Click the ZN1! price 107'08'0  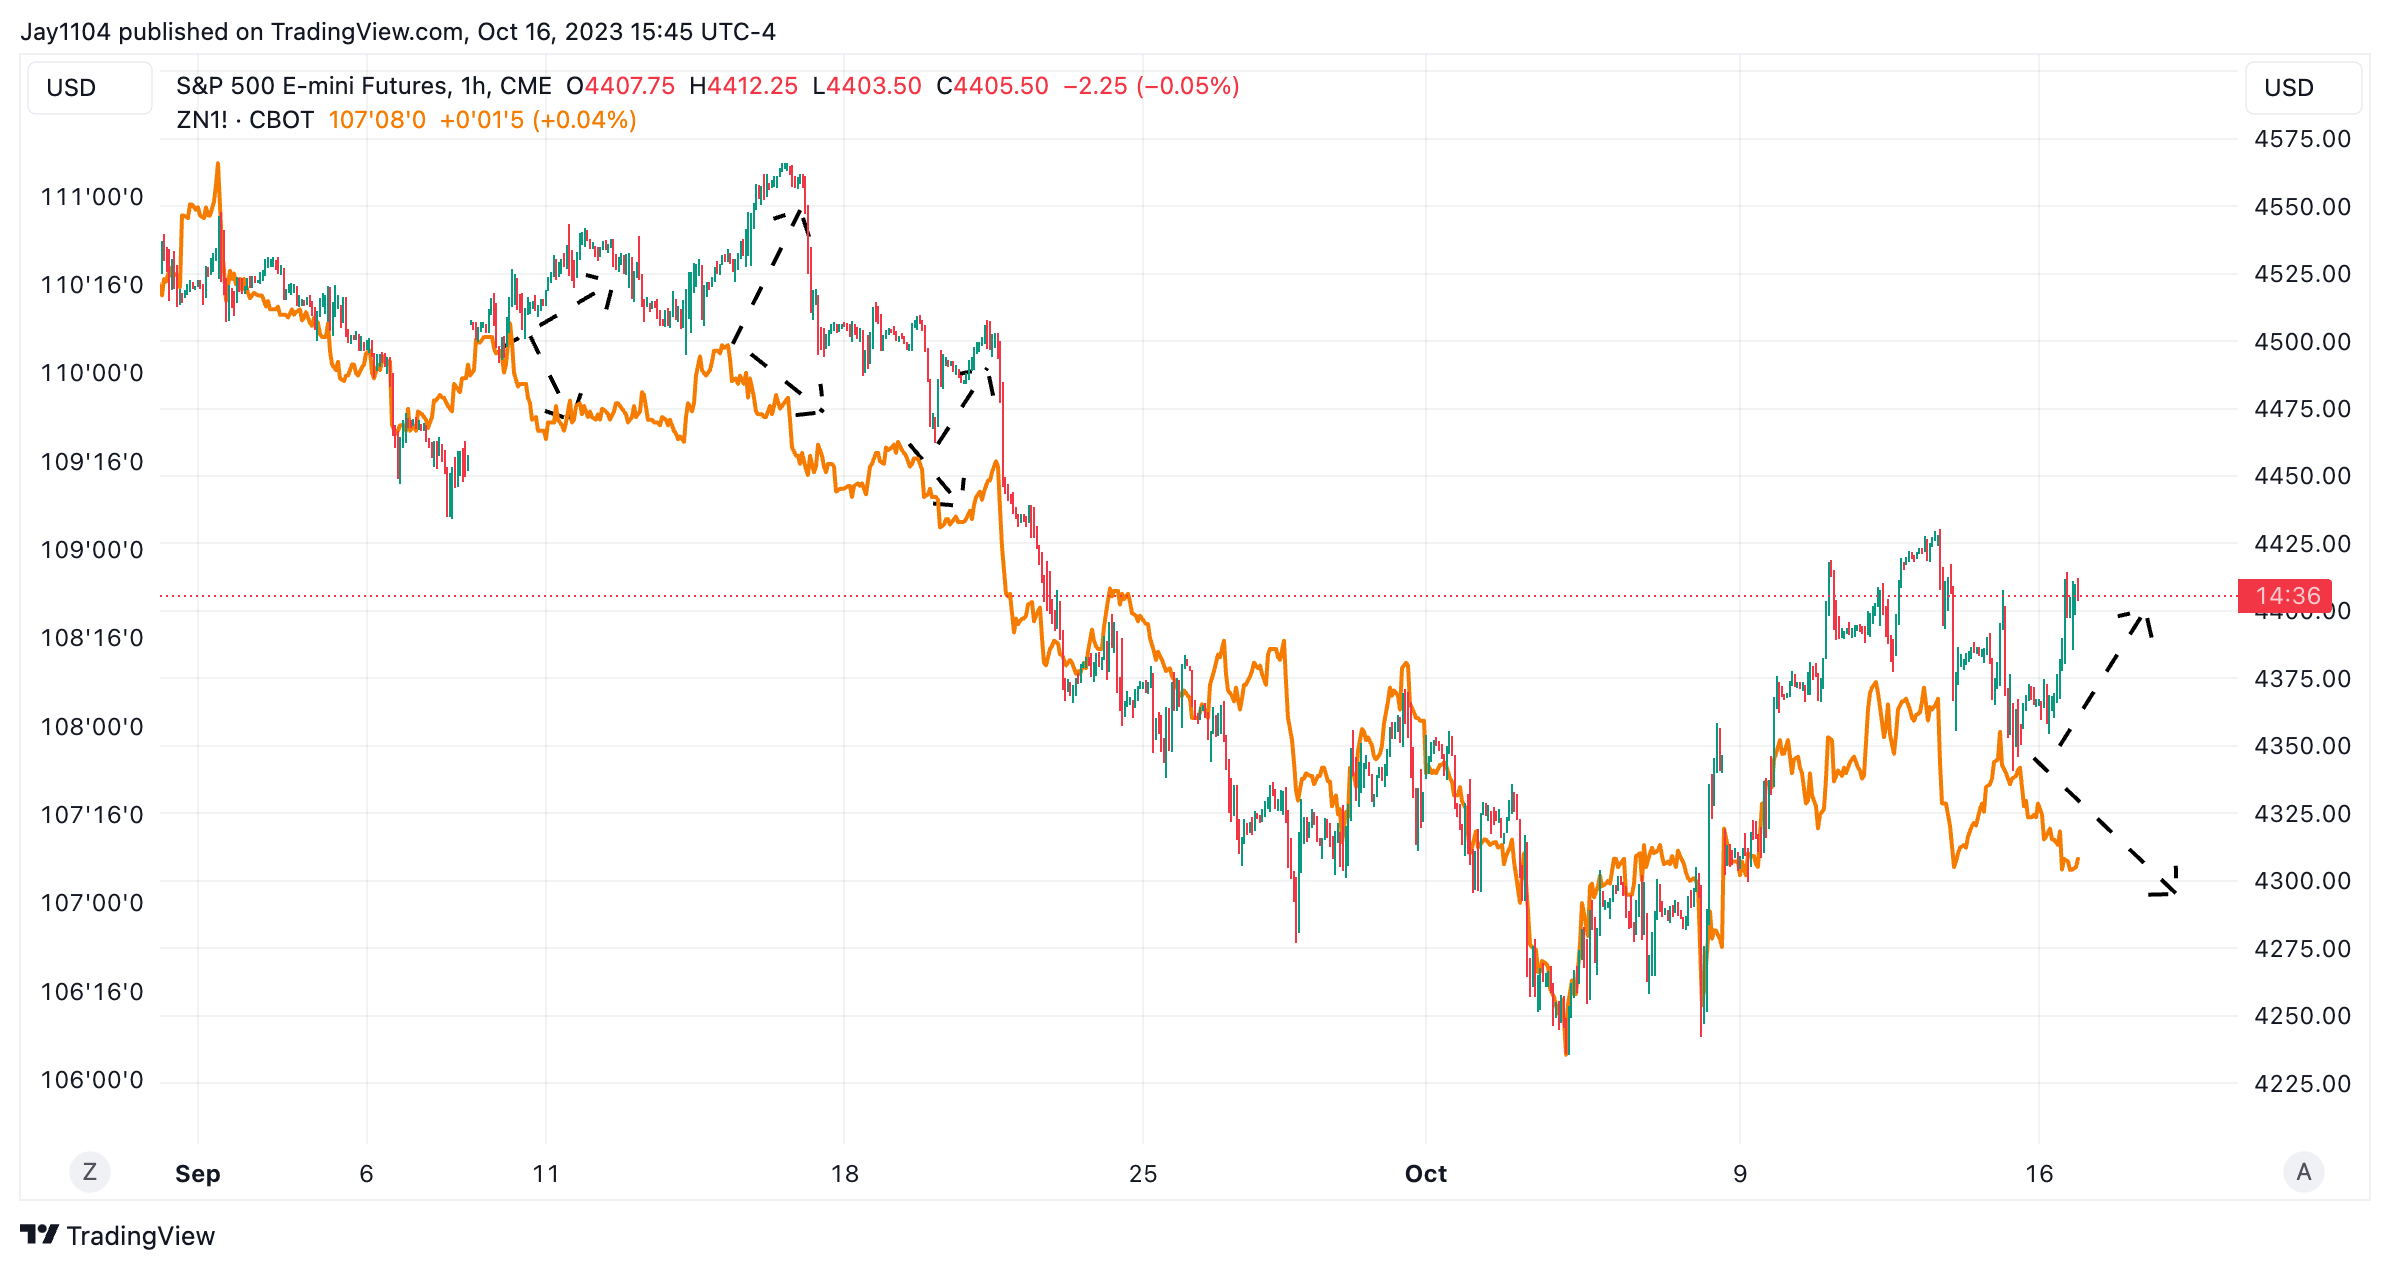tap(377, 120)
